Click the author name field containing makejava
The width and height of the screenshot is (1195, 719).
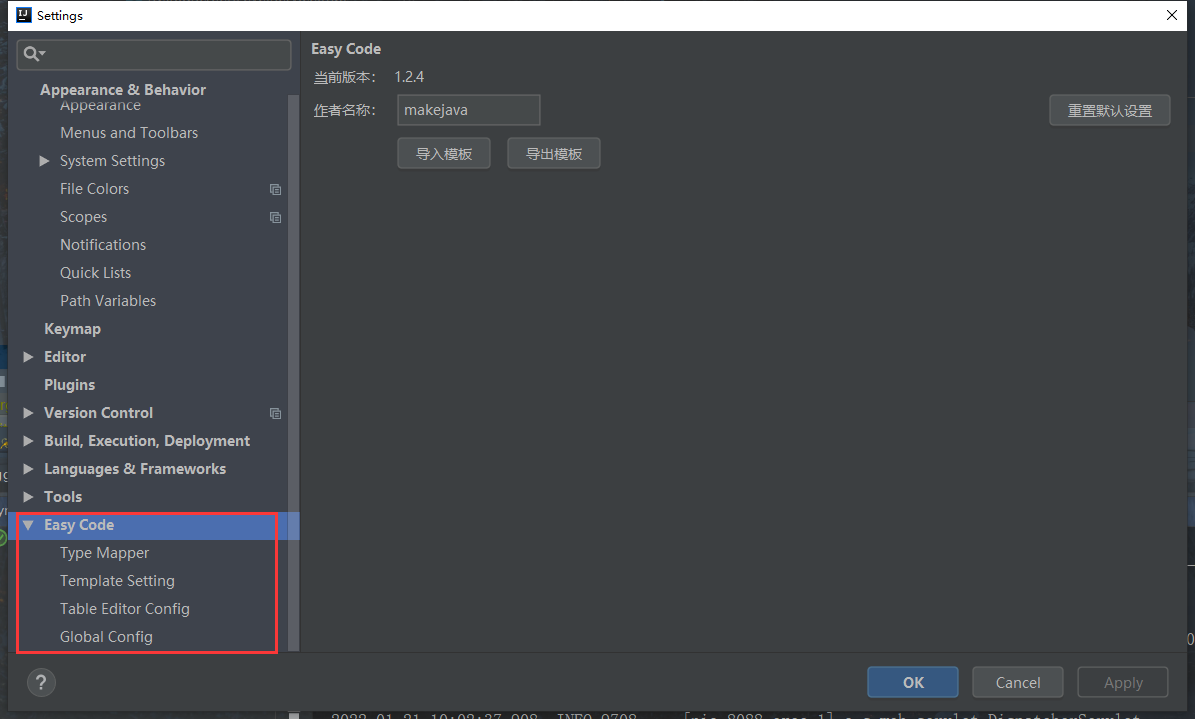[469, 110]
